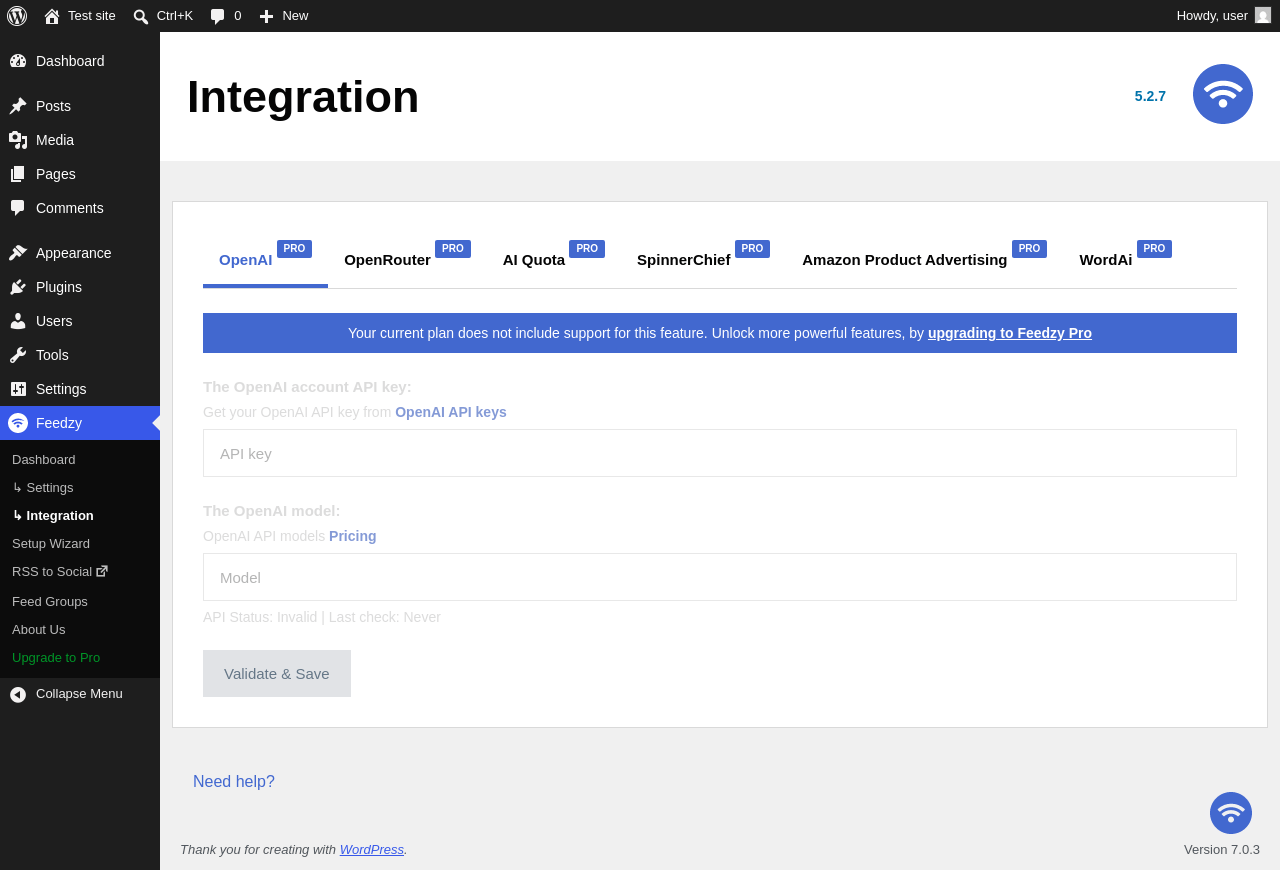Open the Appearance menu label
1280x870 pixels.
tap(74, 253)
